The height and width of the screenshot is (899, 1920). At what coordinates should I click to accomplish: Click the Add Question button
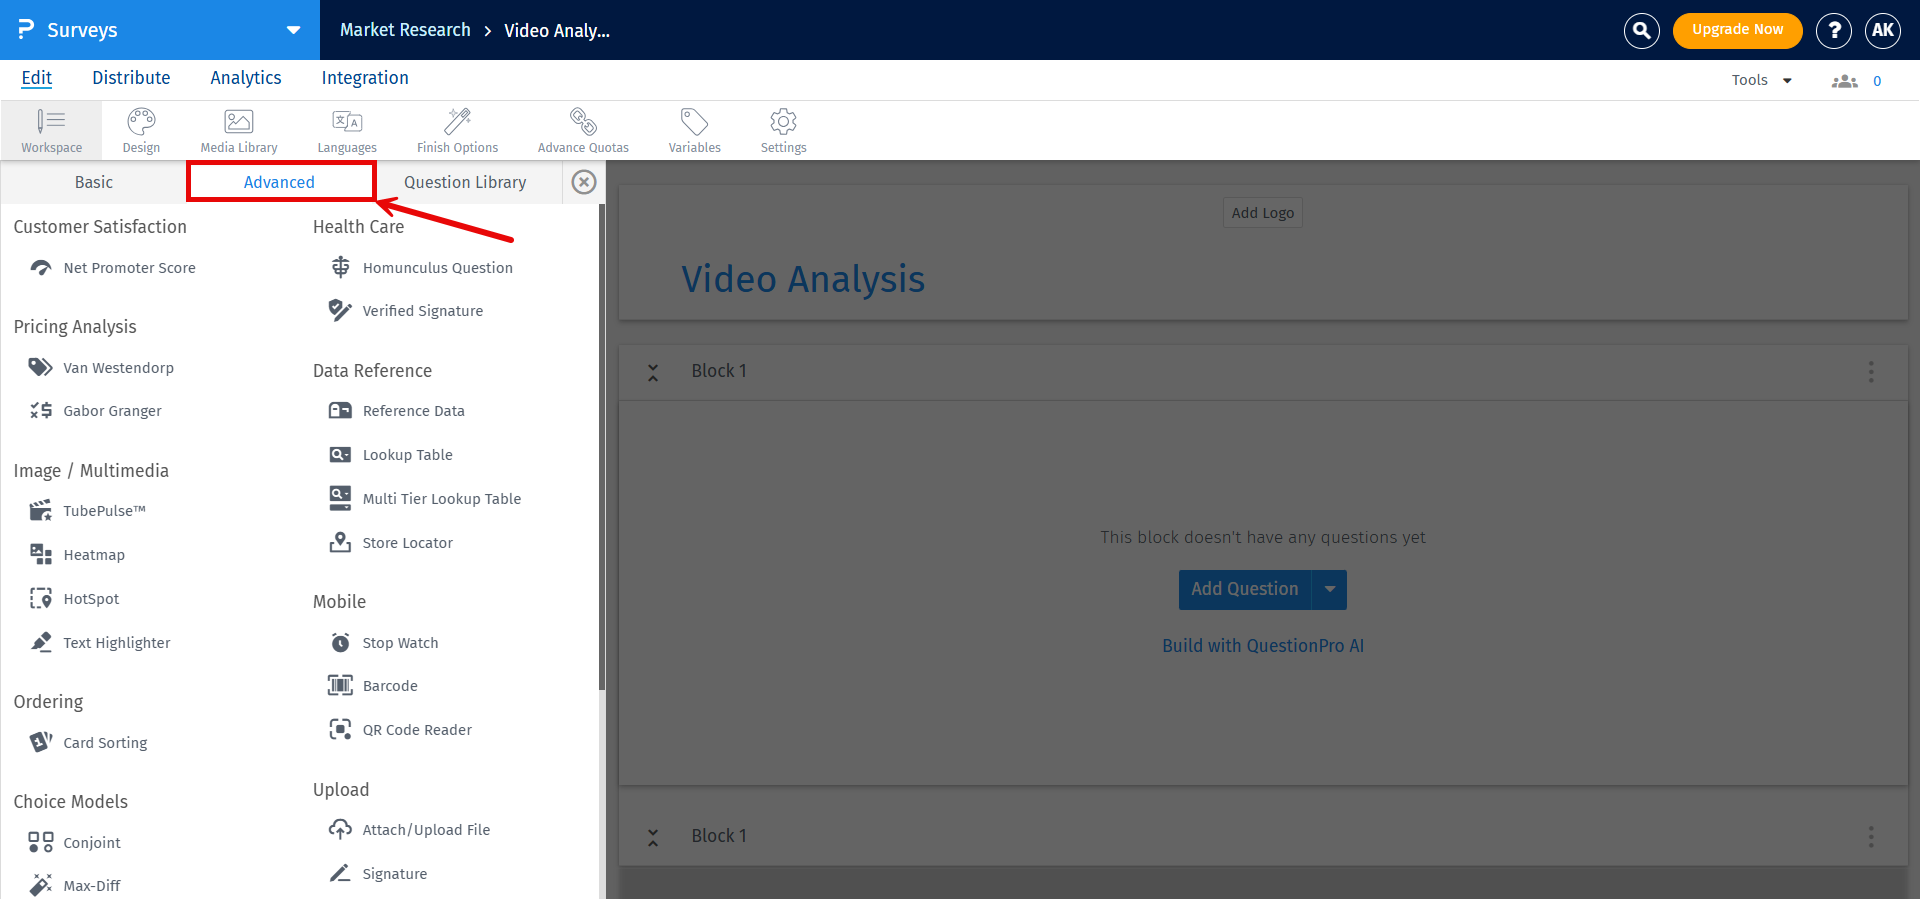(x=1245, y=590)
